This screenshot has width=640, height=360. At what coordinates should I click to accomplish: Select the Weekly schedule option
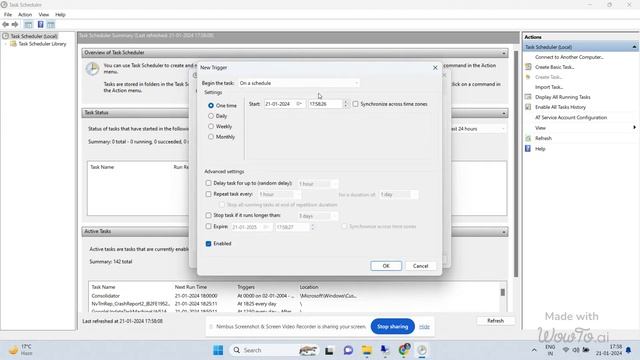click(211, 127)
